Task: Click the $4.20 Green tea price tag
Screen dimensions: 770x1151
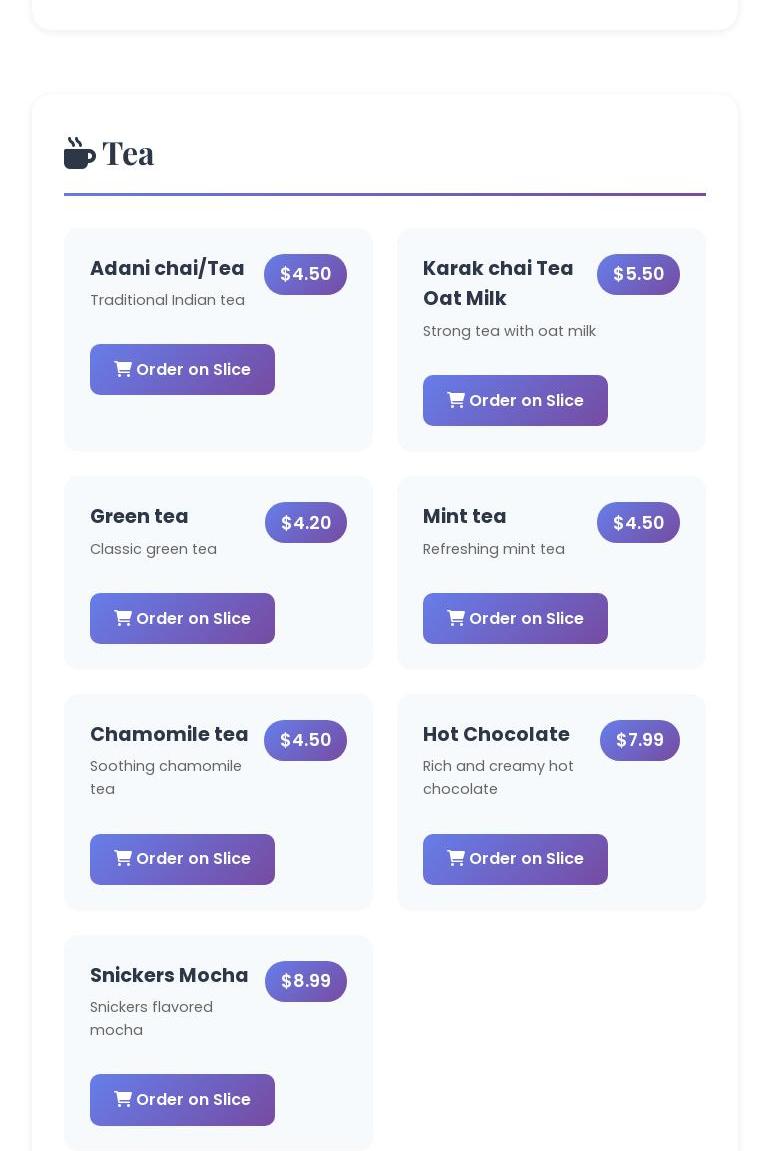Action: (x=306, y=522)
